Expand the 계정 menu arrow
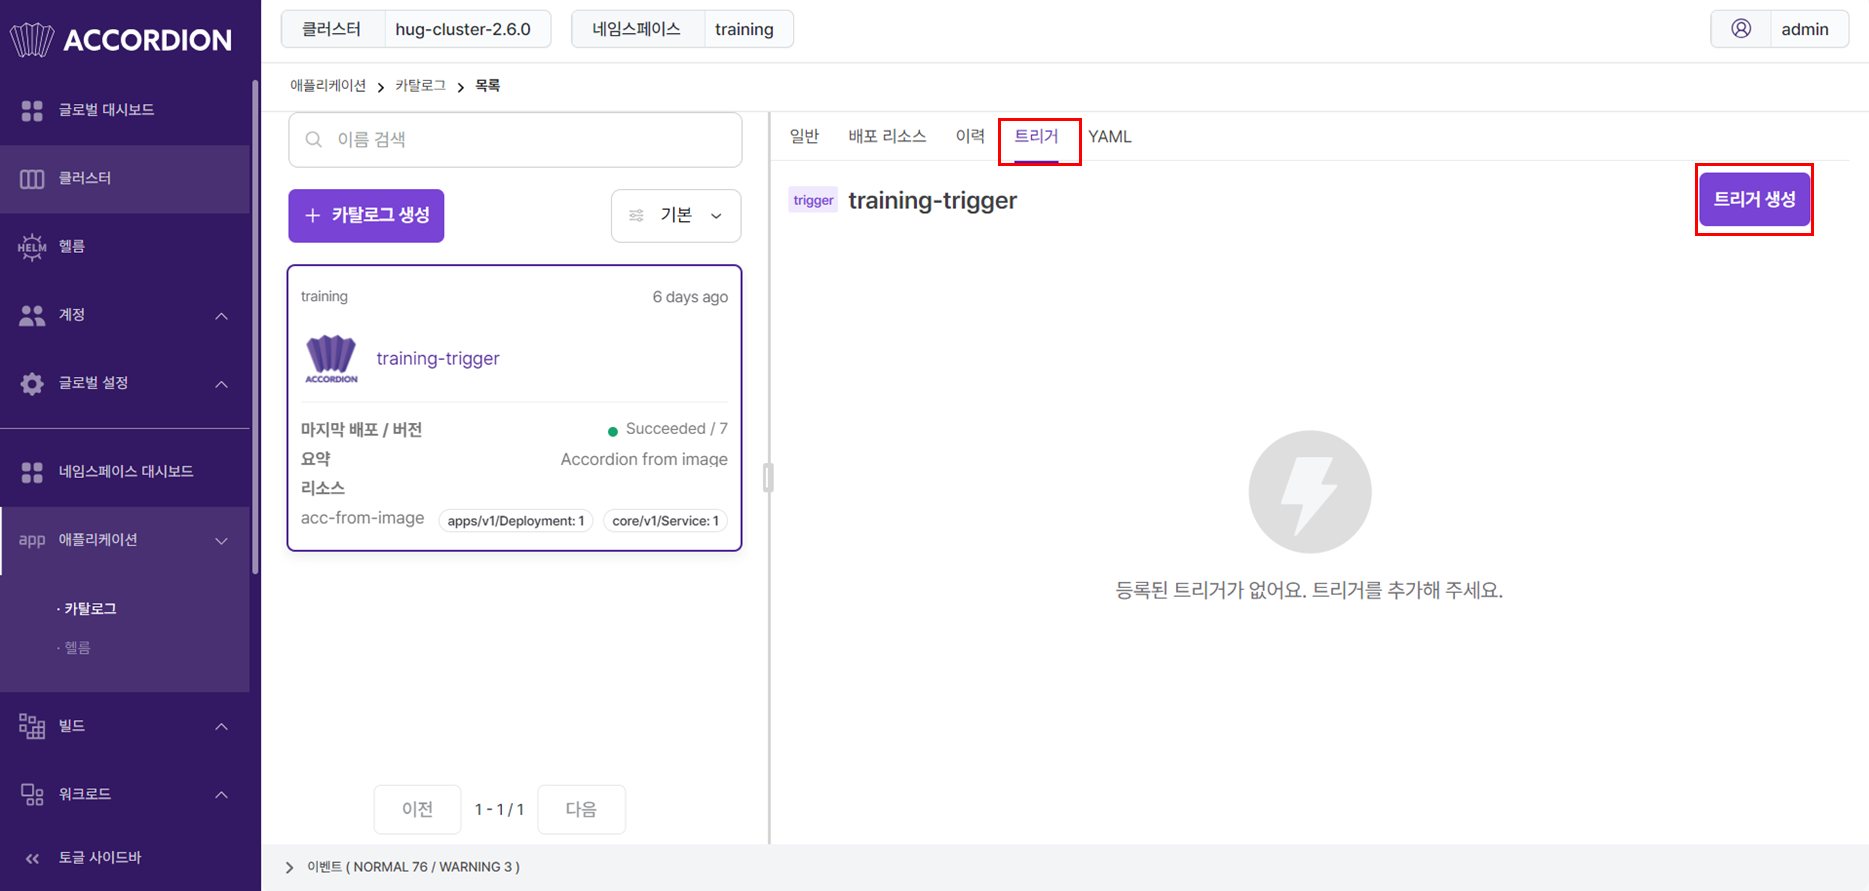This screenshot has height=891, width=1869. (x=222, y=316)
